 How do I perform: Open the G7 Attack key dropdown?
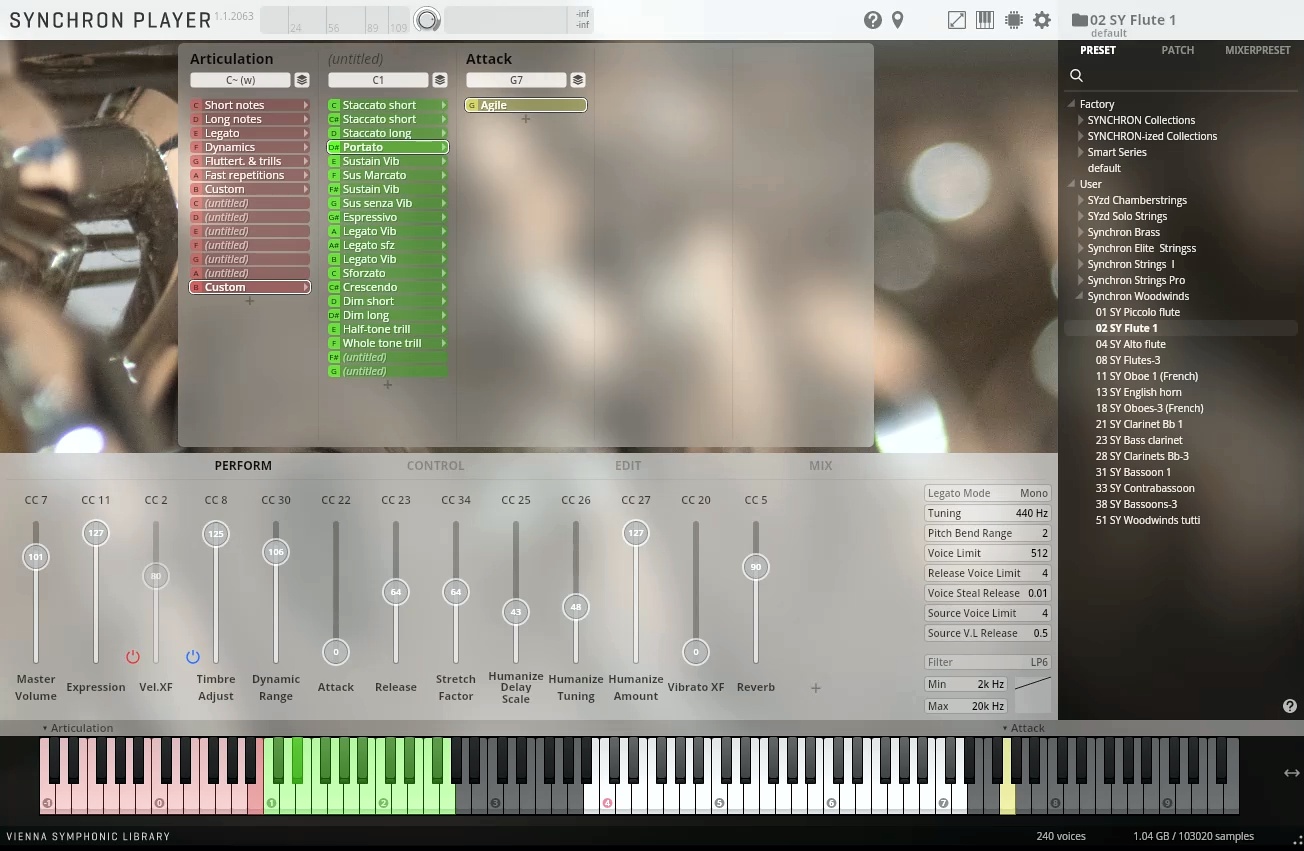(516, 80)
